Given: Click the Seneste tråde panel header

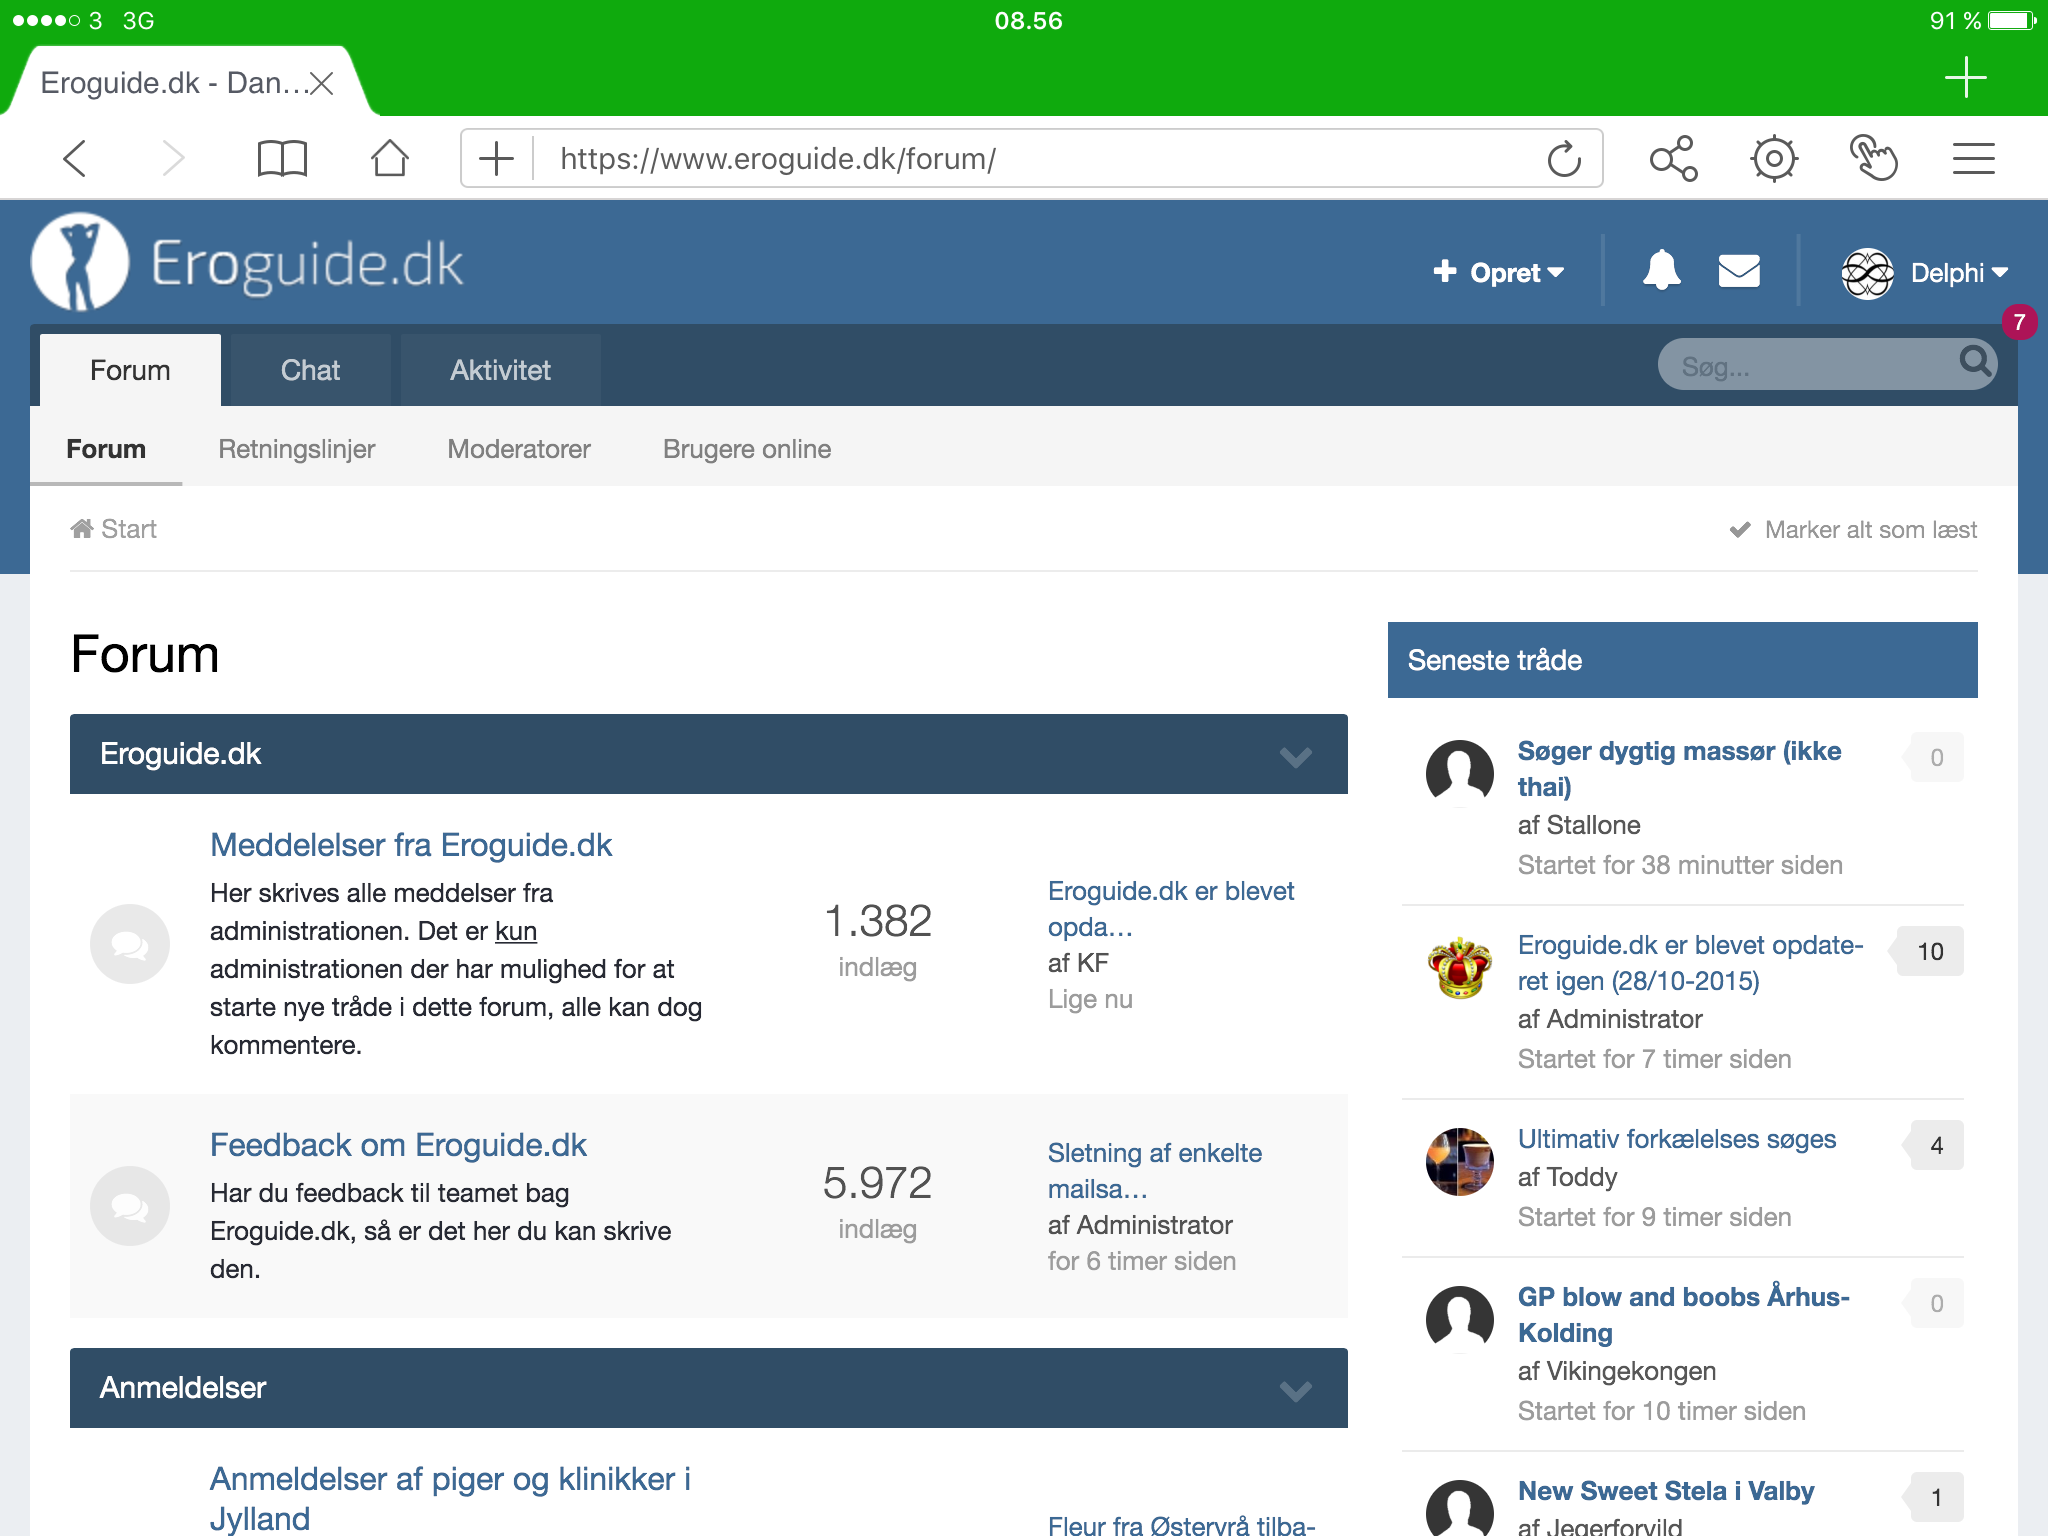Looking at the screenshot, I should (x=1682, y=660).
